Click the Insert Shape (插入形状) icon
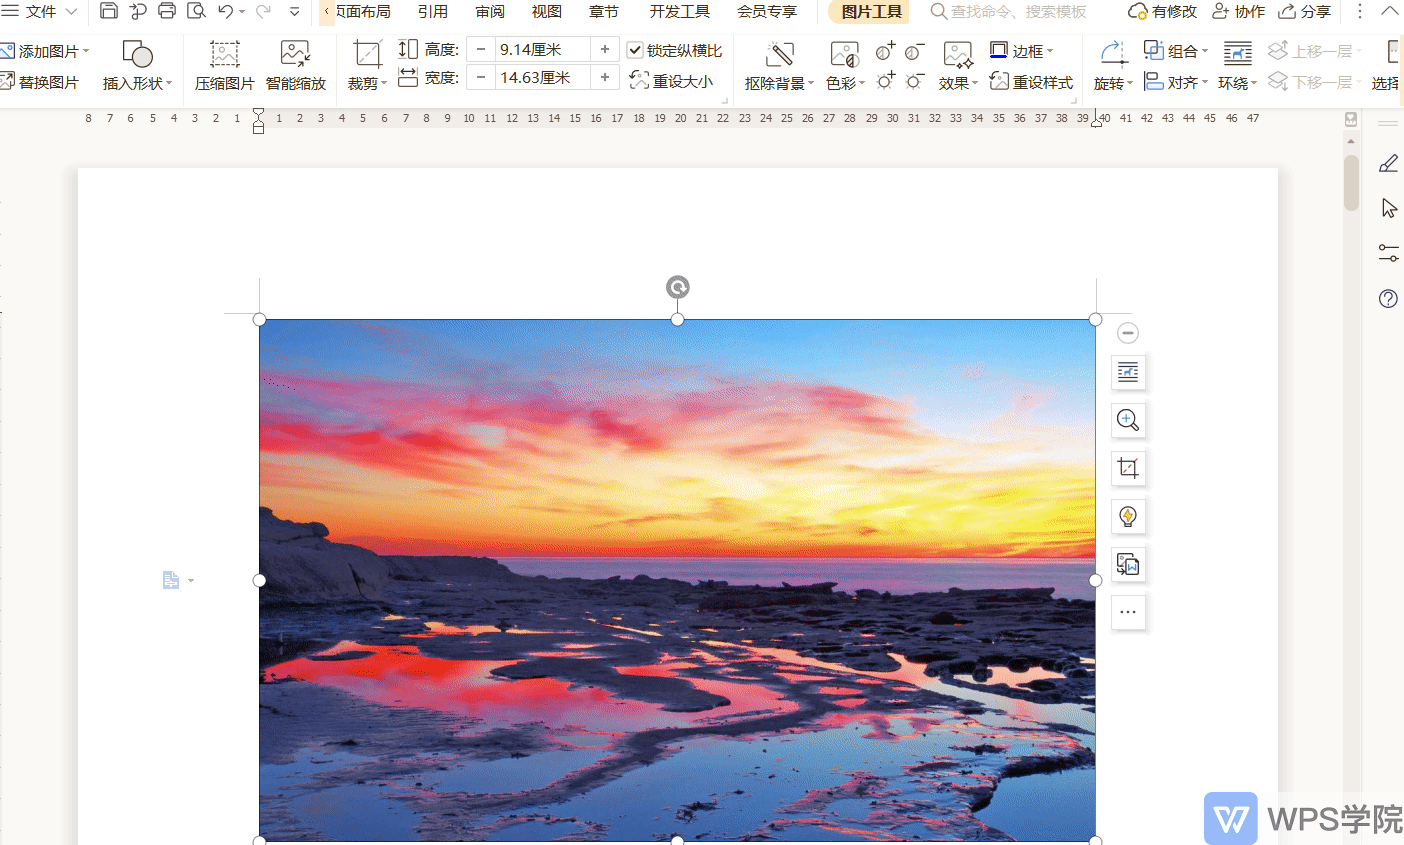Viewport: 1404px width, 845px height. click(x=137, y=53)
